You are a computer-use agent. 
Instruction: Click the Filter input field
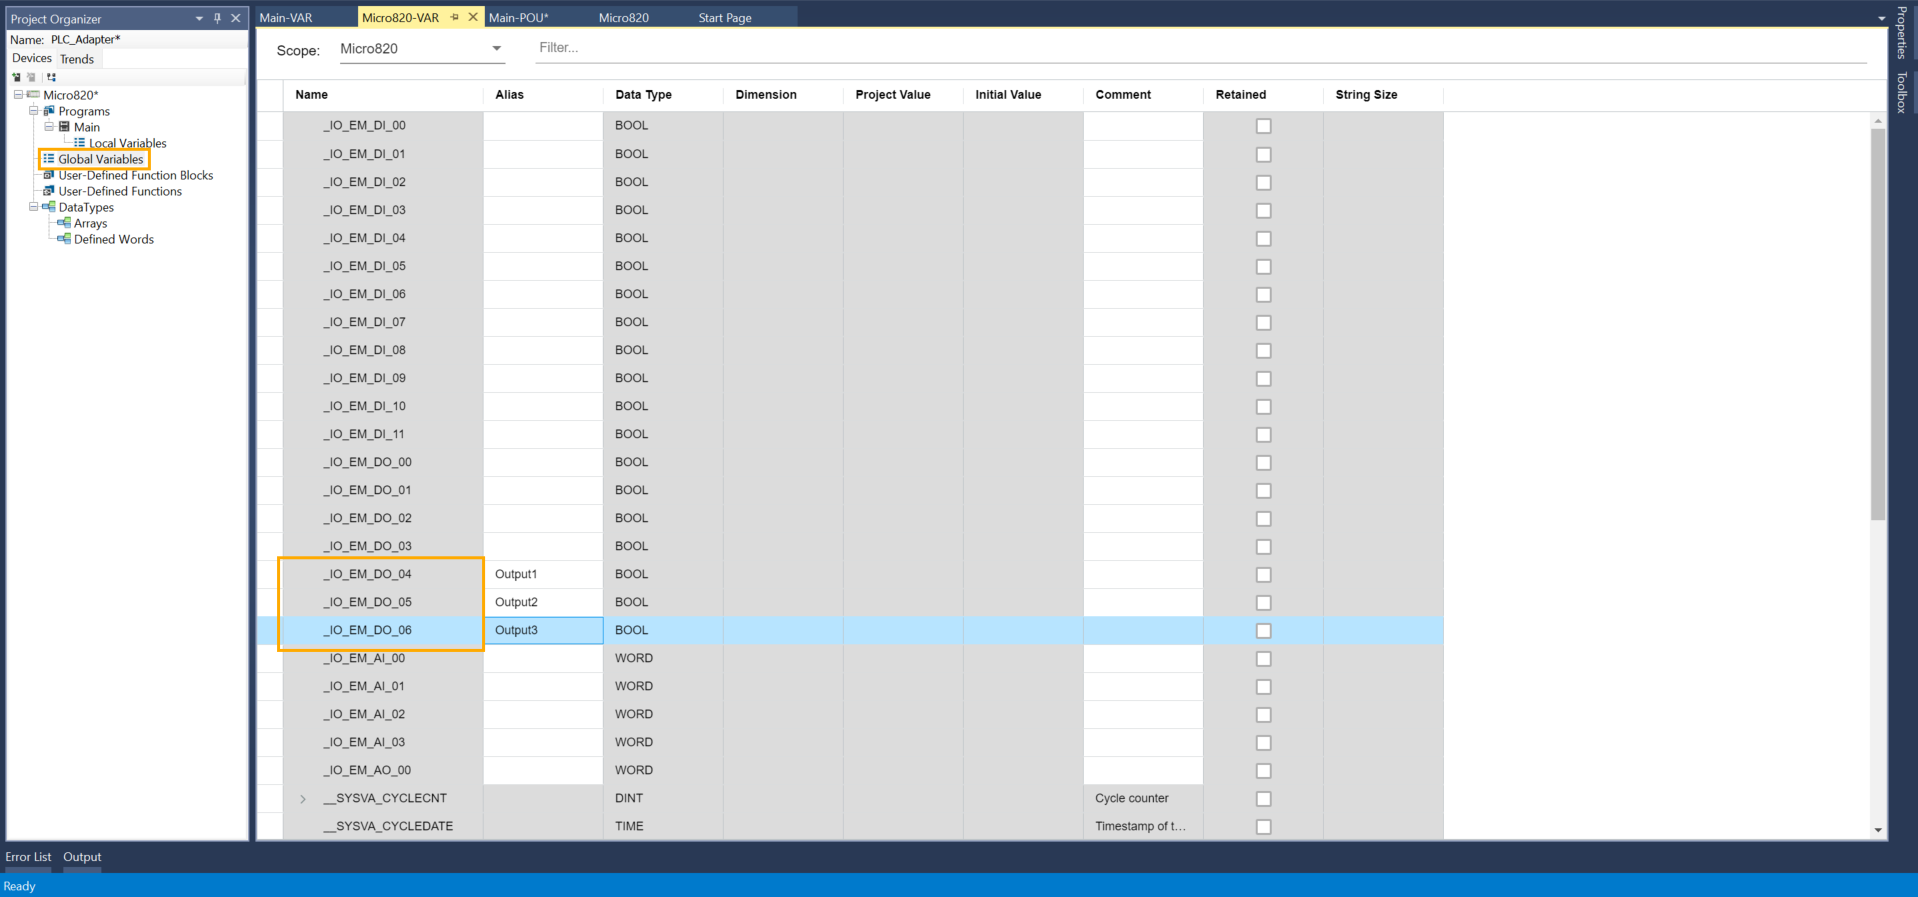tap(1200, 48)
